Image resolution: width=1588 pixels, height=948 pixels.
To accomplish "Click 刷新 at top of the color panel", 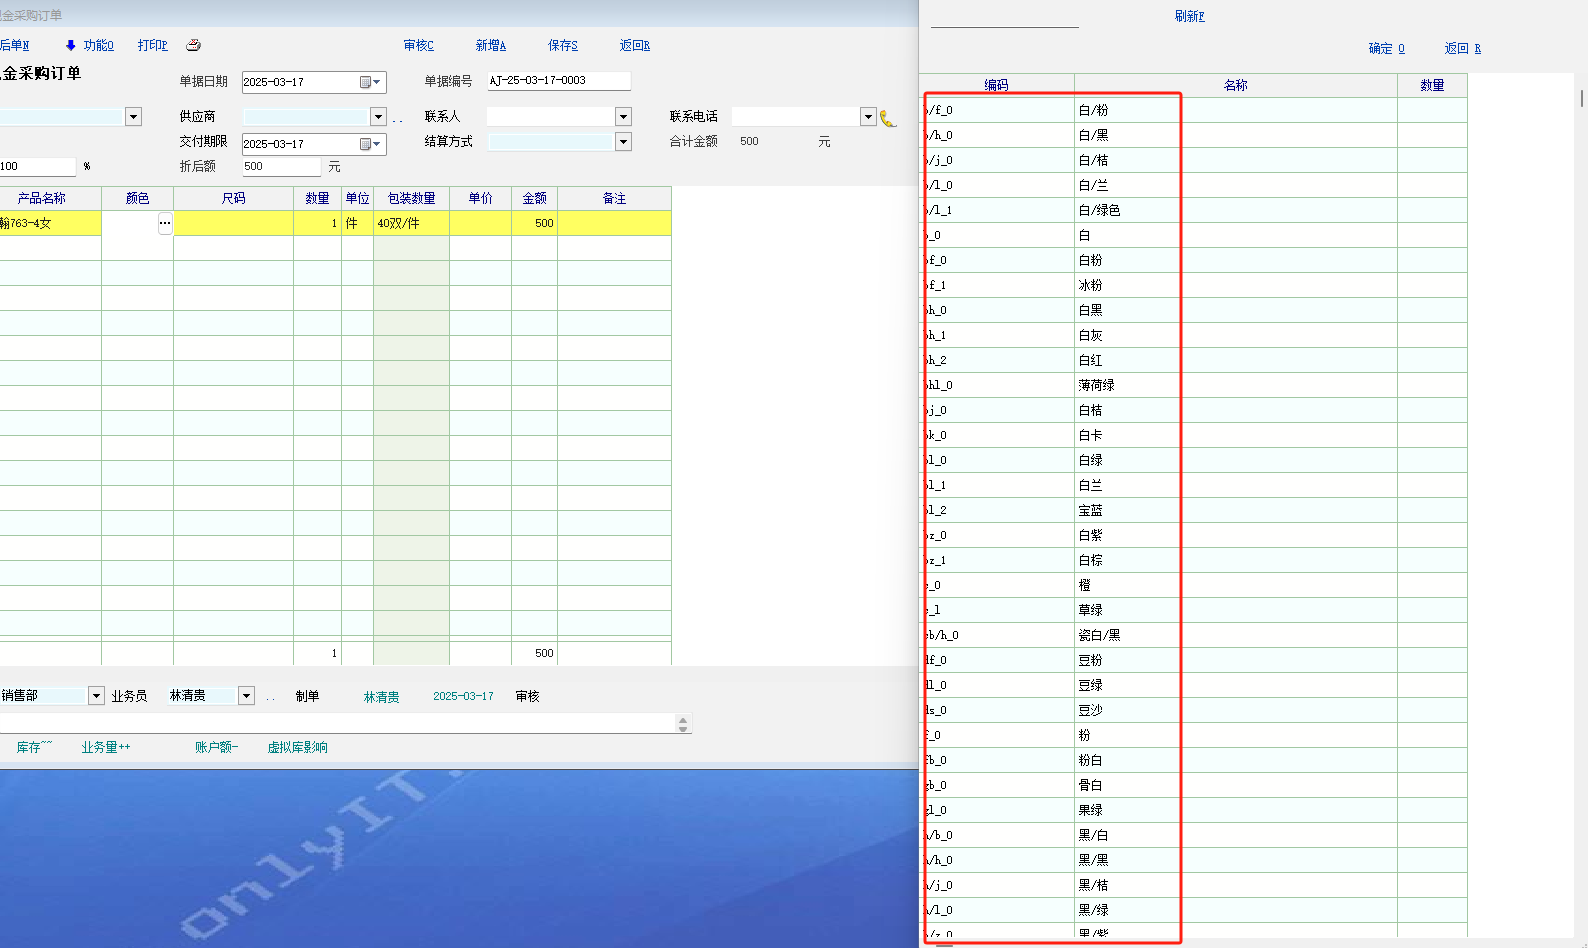I will coord(1189,16).
